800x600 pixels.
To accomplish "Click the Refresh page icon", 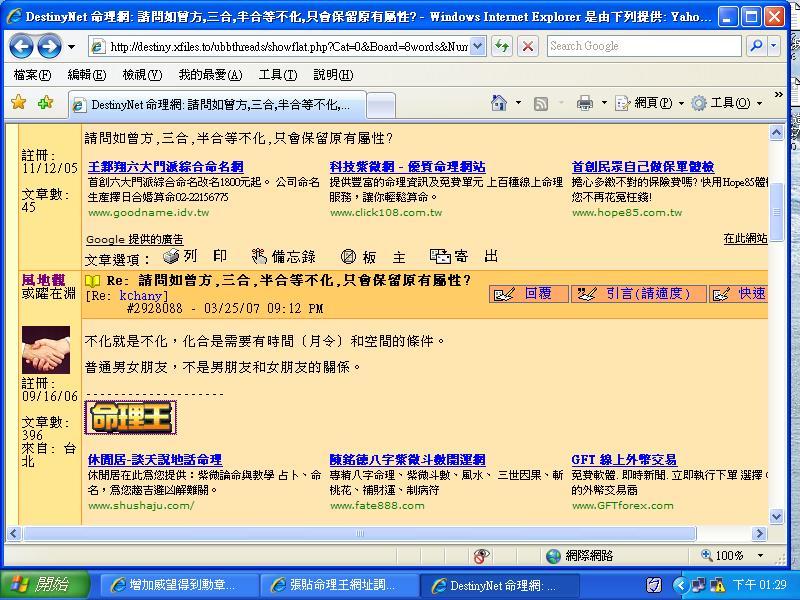I will [x=502, y=46].
